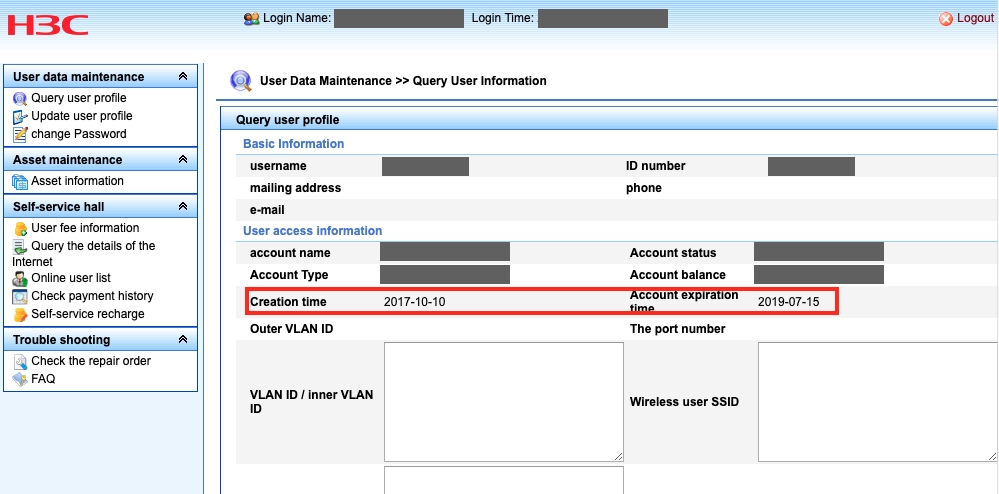Click the Account balance label
Screen dimensions: 999x494
pyautogui.click(x=678, y=275)
